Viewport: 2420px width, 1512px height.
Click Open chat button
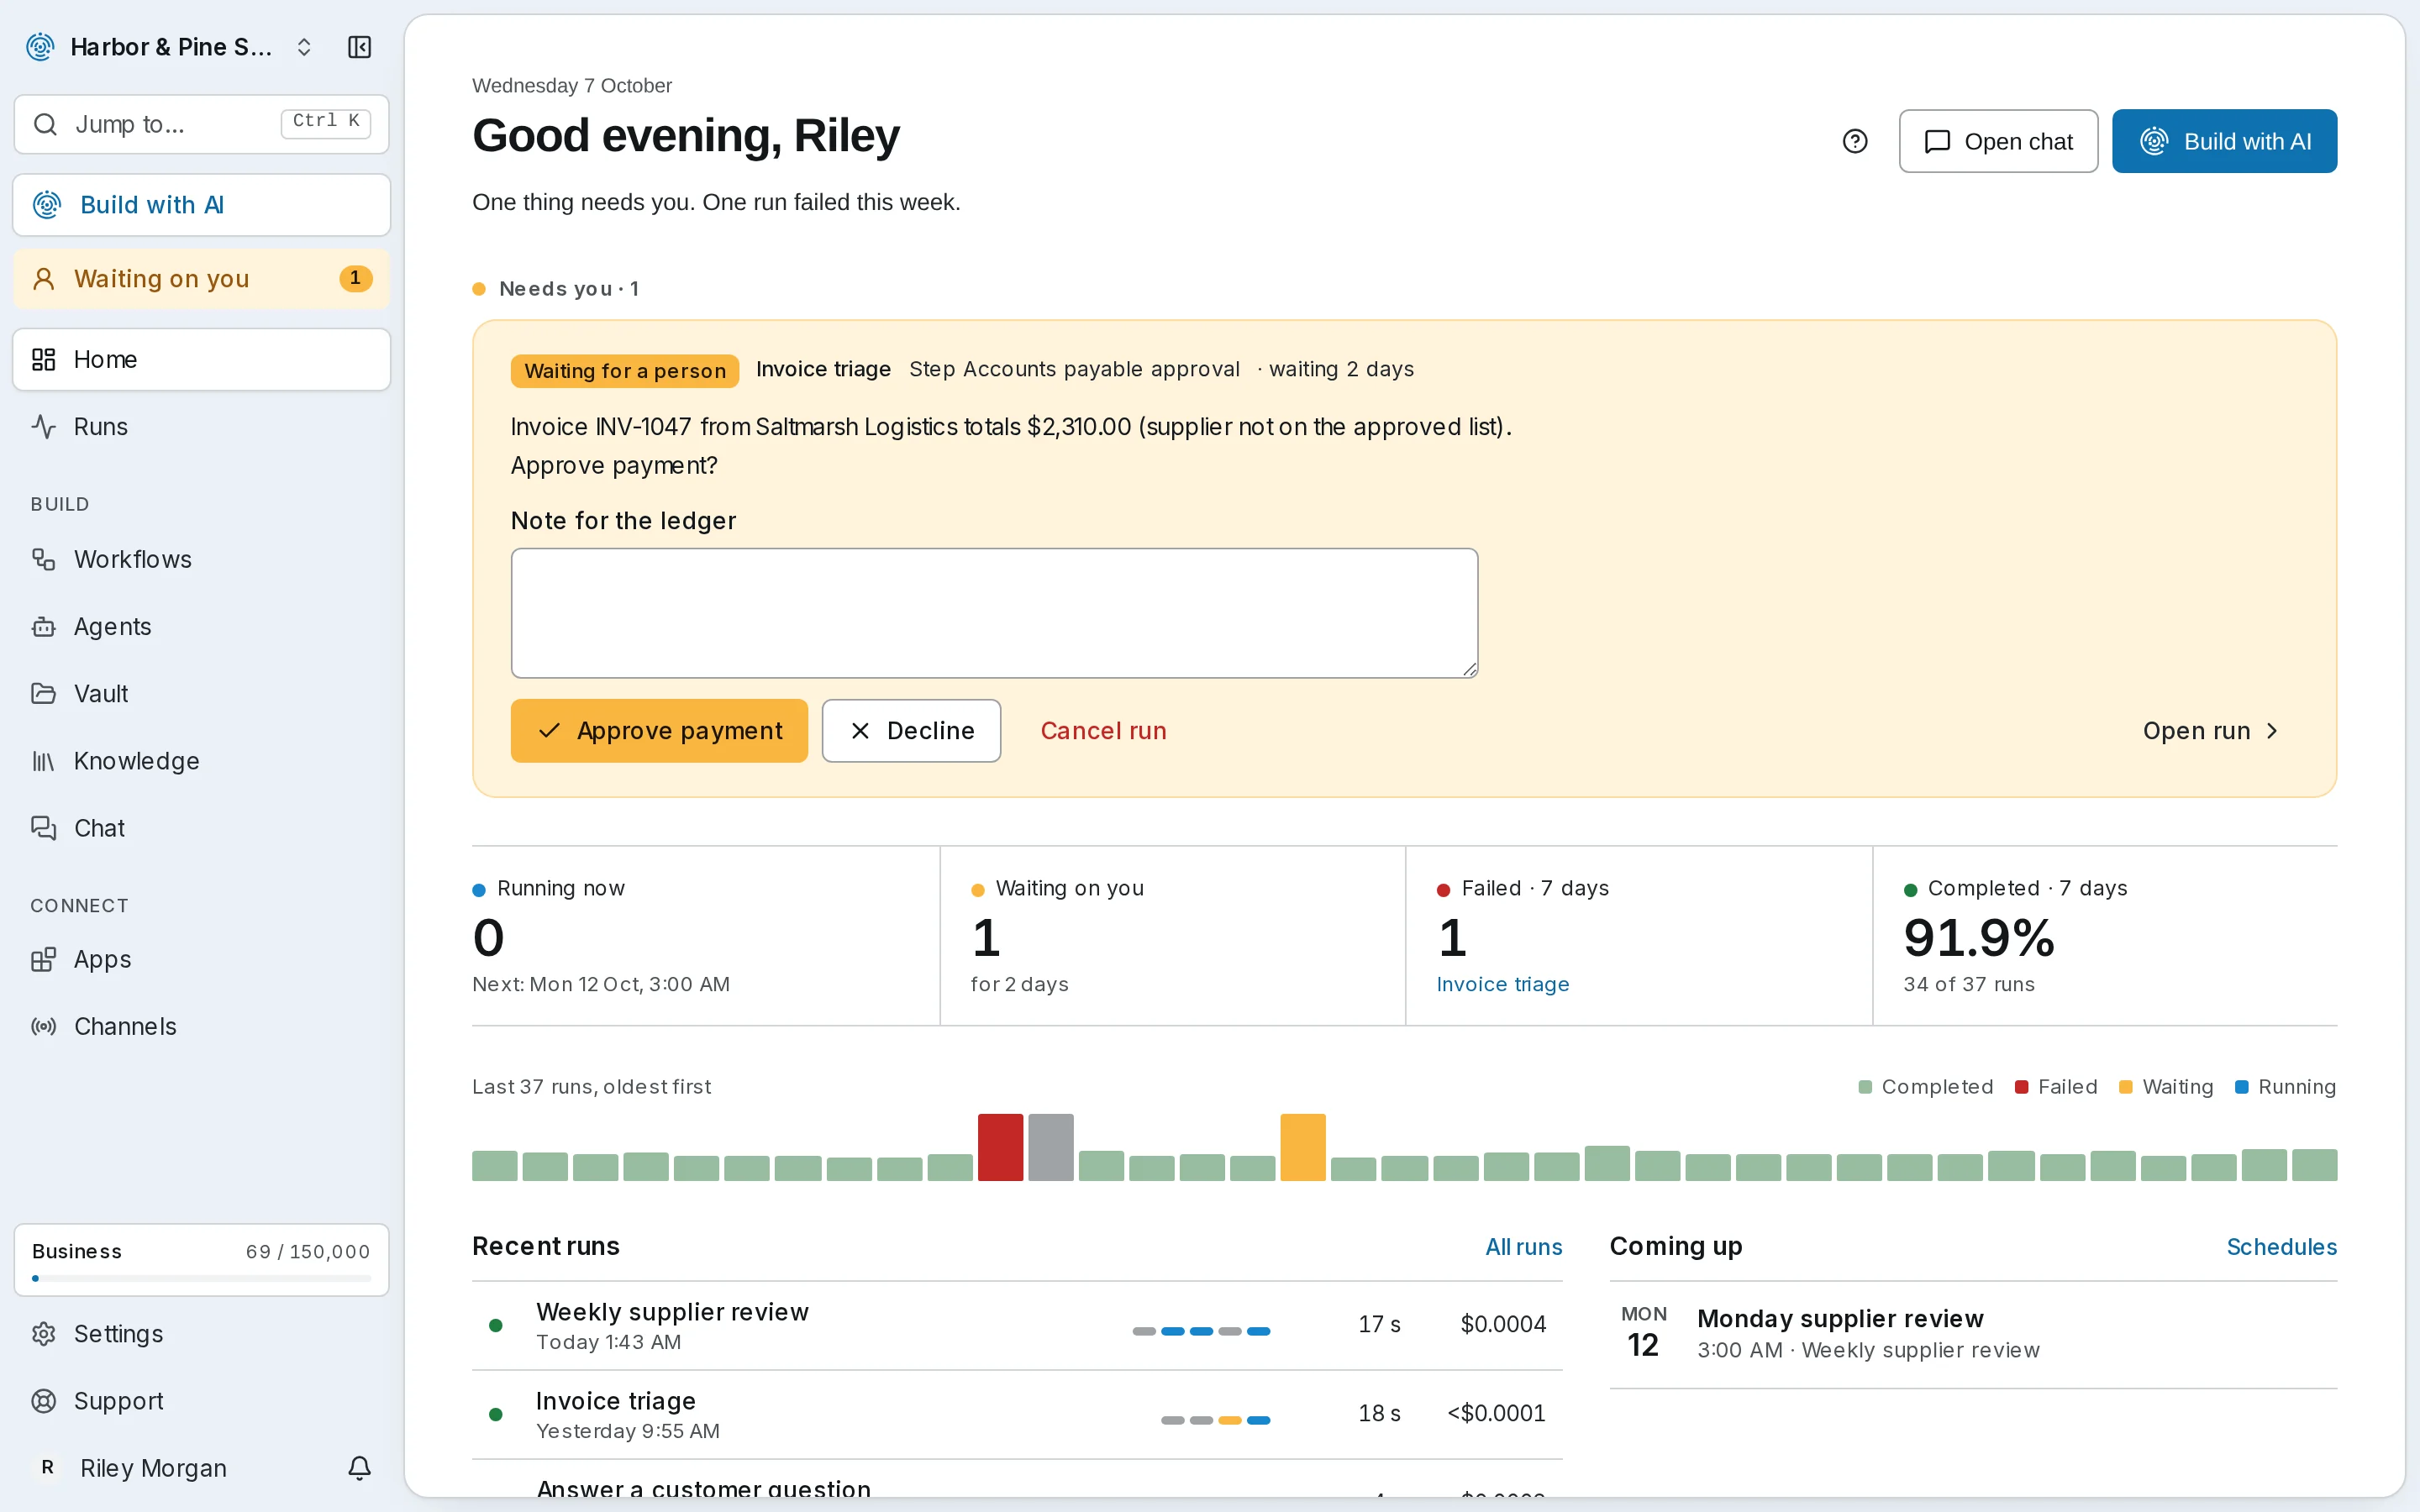(x=1998, y=141)
